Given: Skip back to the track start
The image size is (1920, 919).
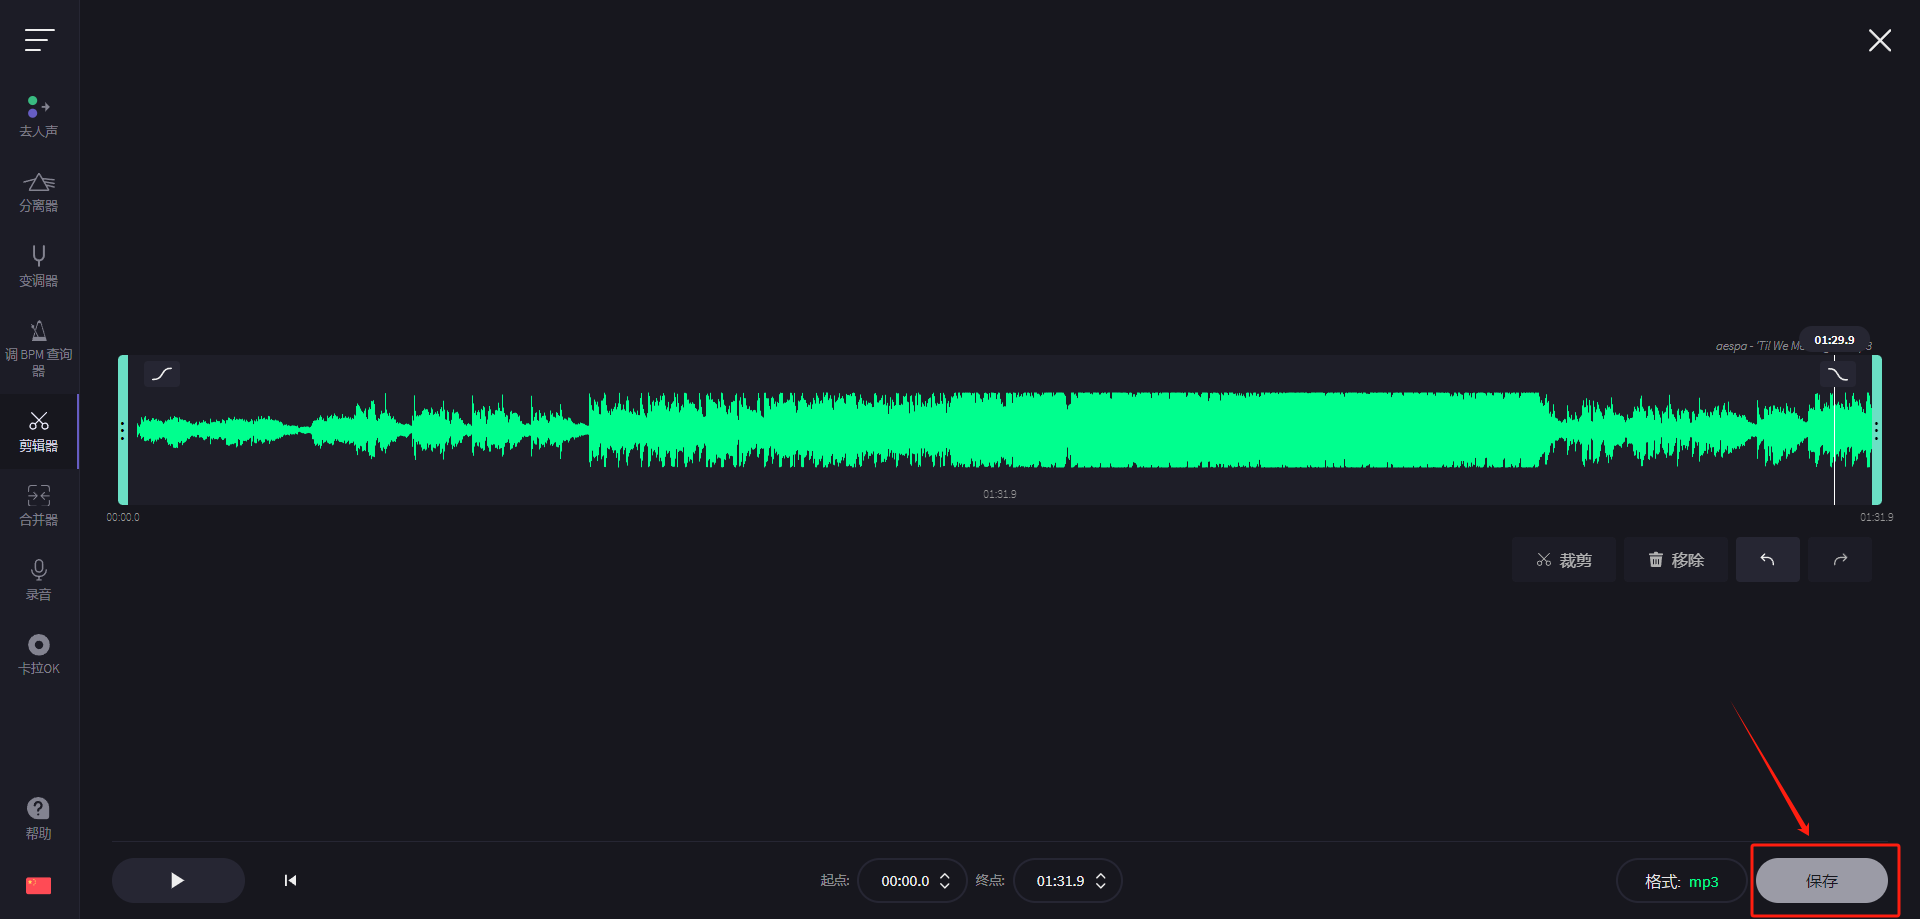Looking at the screenshot, I should (x=290, y=880).
